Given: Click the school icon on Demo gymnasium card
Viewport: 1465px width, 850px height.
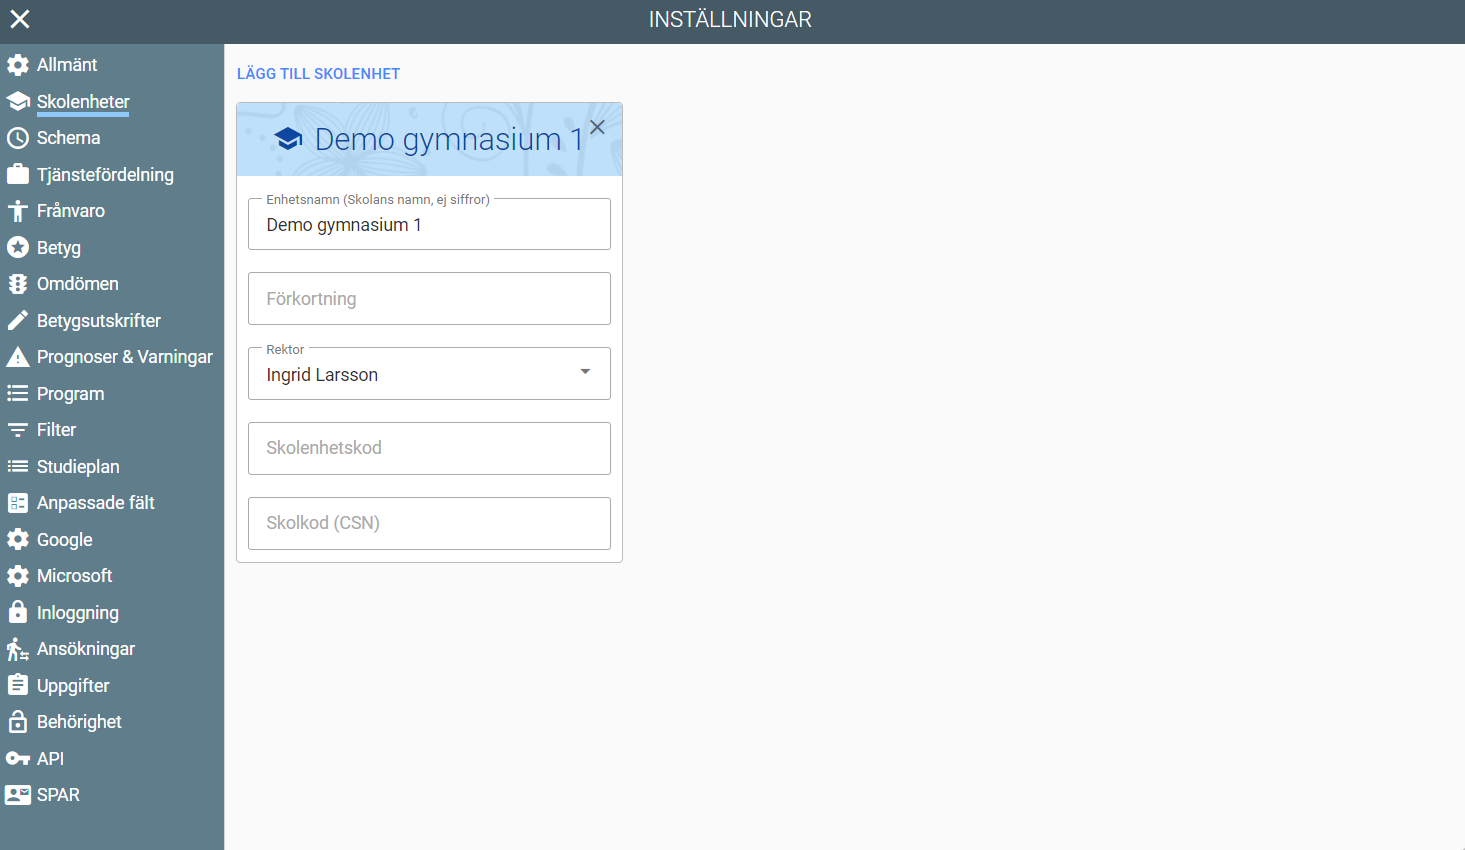Looking at the screenshot, I should click(289, 140).
